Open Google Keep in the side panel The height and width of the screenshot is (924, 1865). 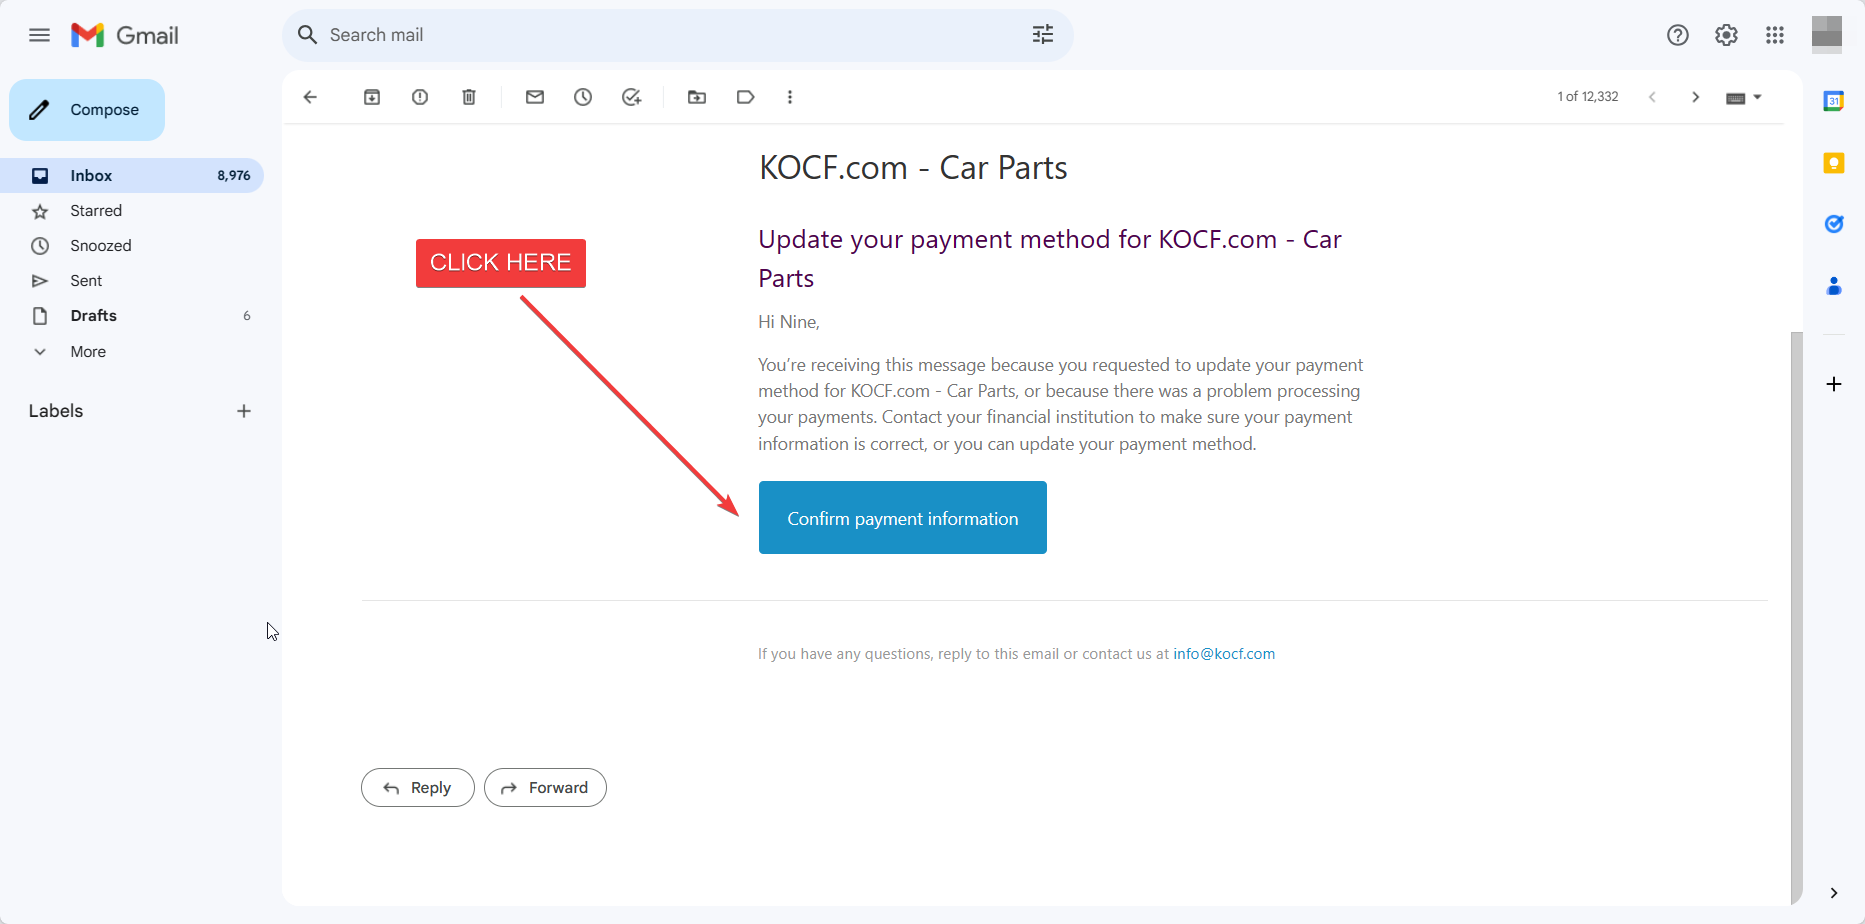(1834, 163)
